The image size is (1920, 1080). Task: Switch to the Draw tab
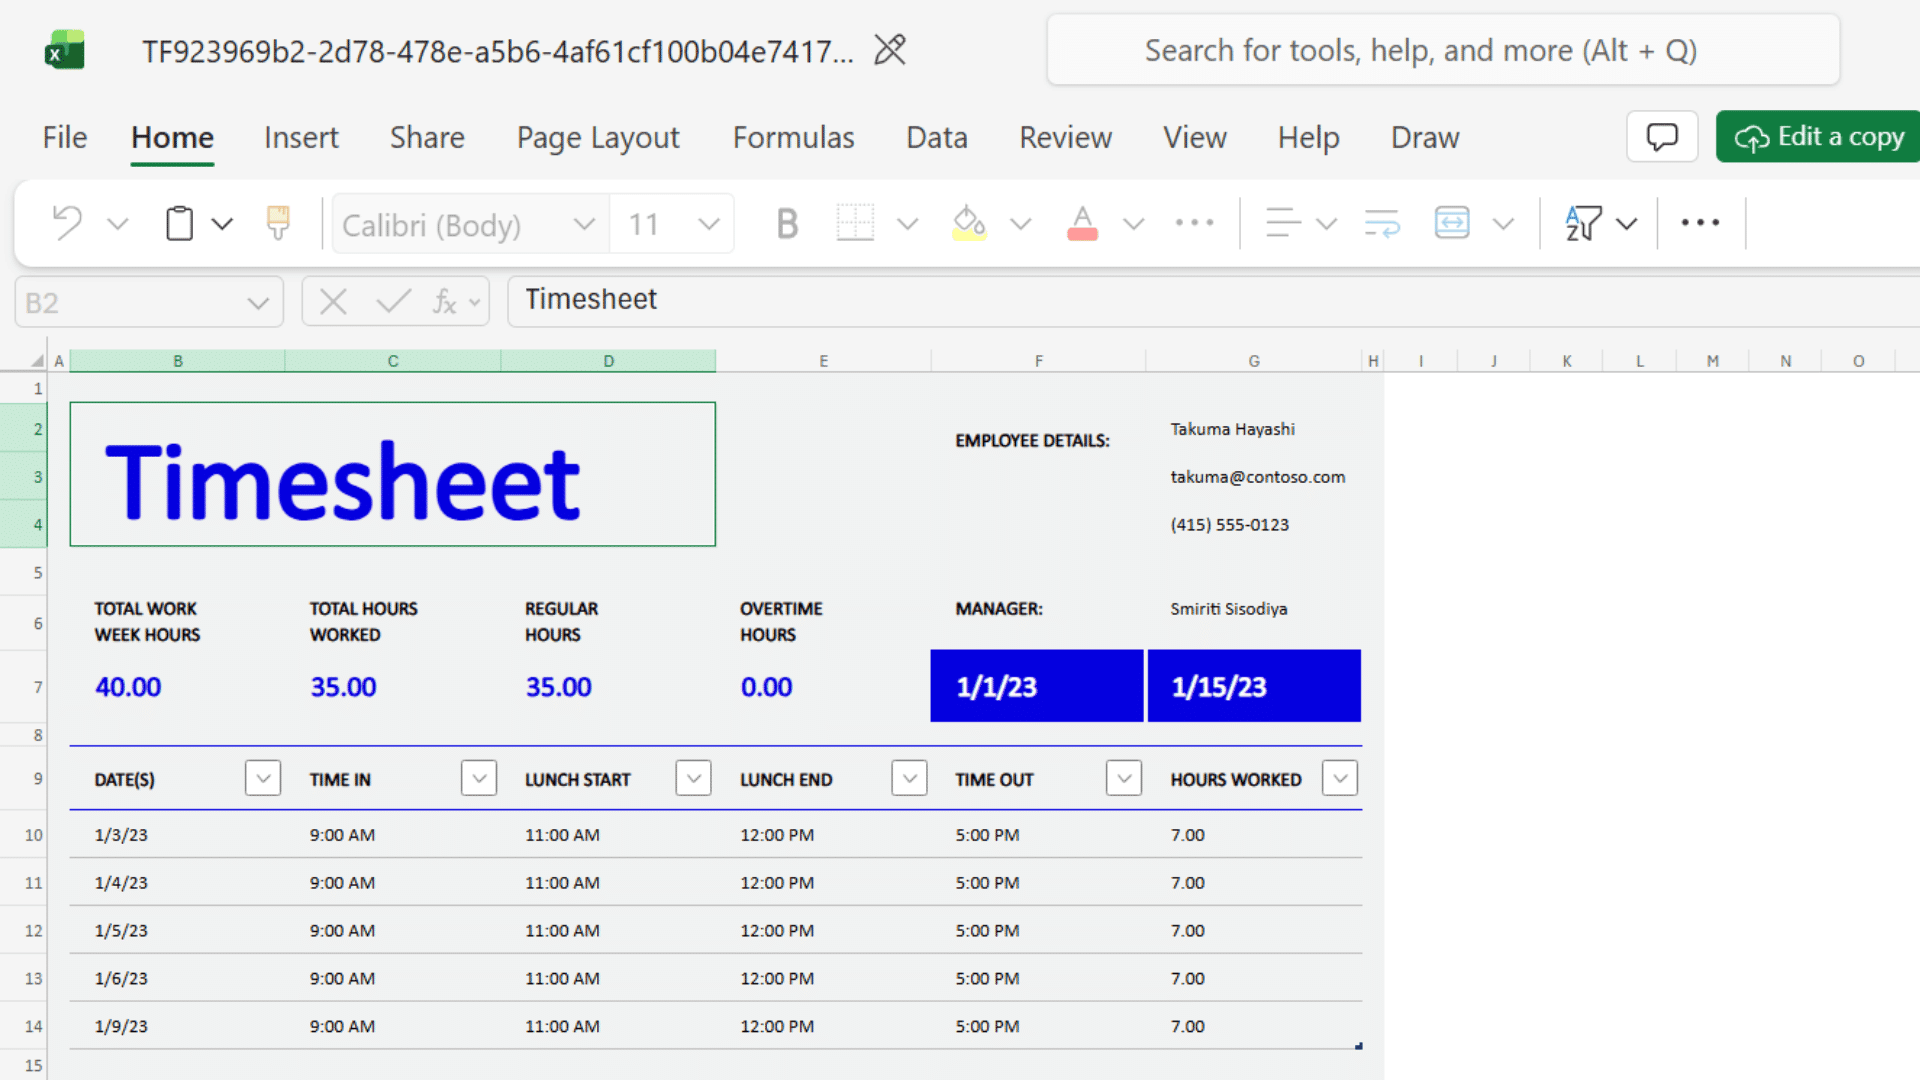pos(1425,137)
